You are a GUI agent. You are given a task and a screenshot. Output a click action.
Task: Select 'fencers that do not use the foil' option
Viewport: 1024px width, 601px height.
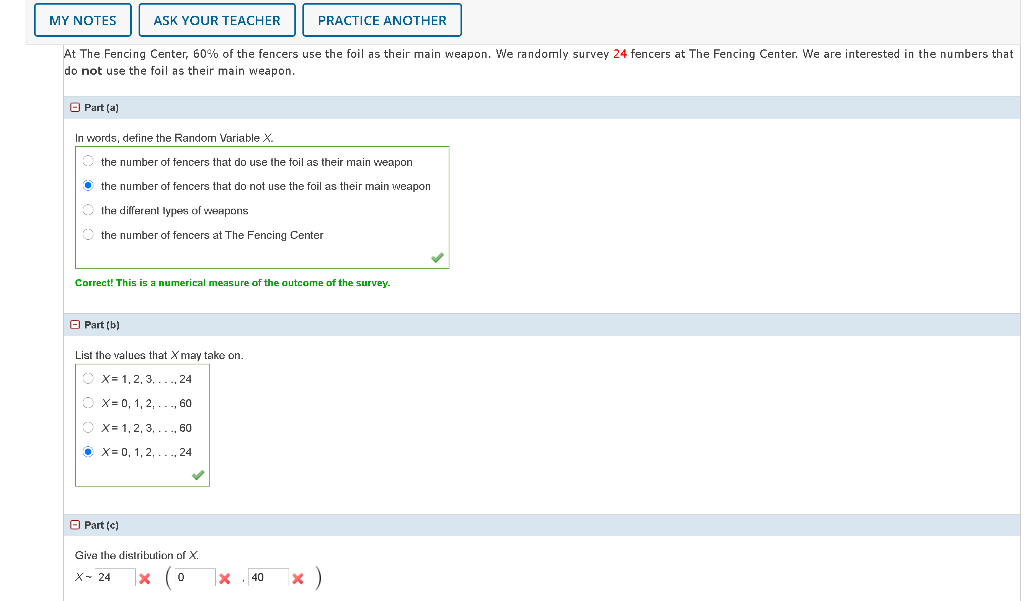(x=88, y=186)
